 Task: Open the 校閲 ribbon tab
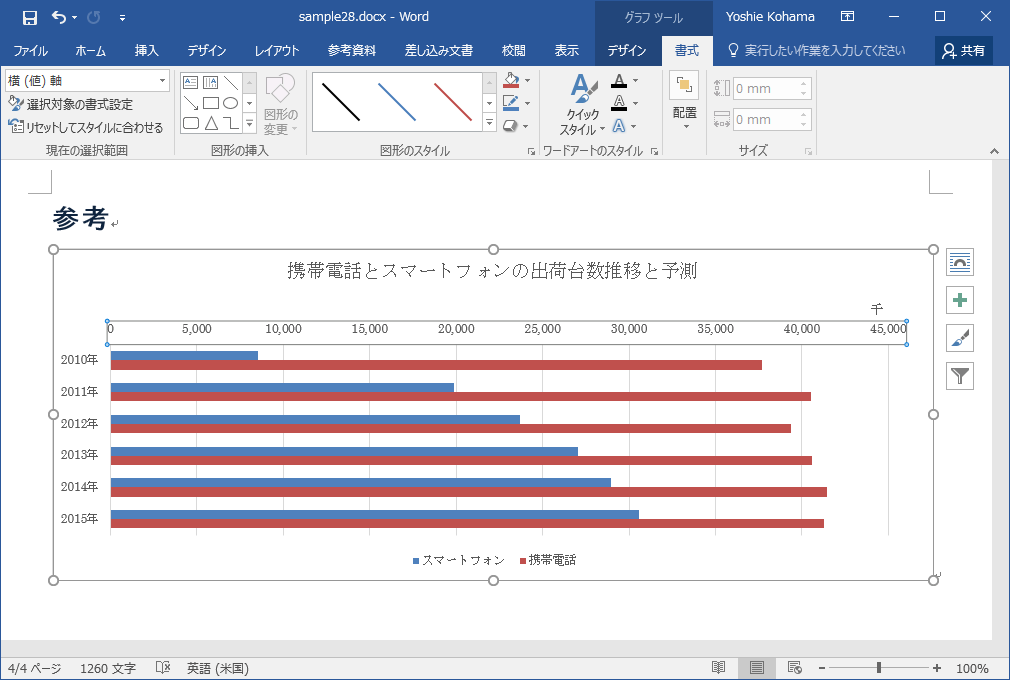click(514, 51)
